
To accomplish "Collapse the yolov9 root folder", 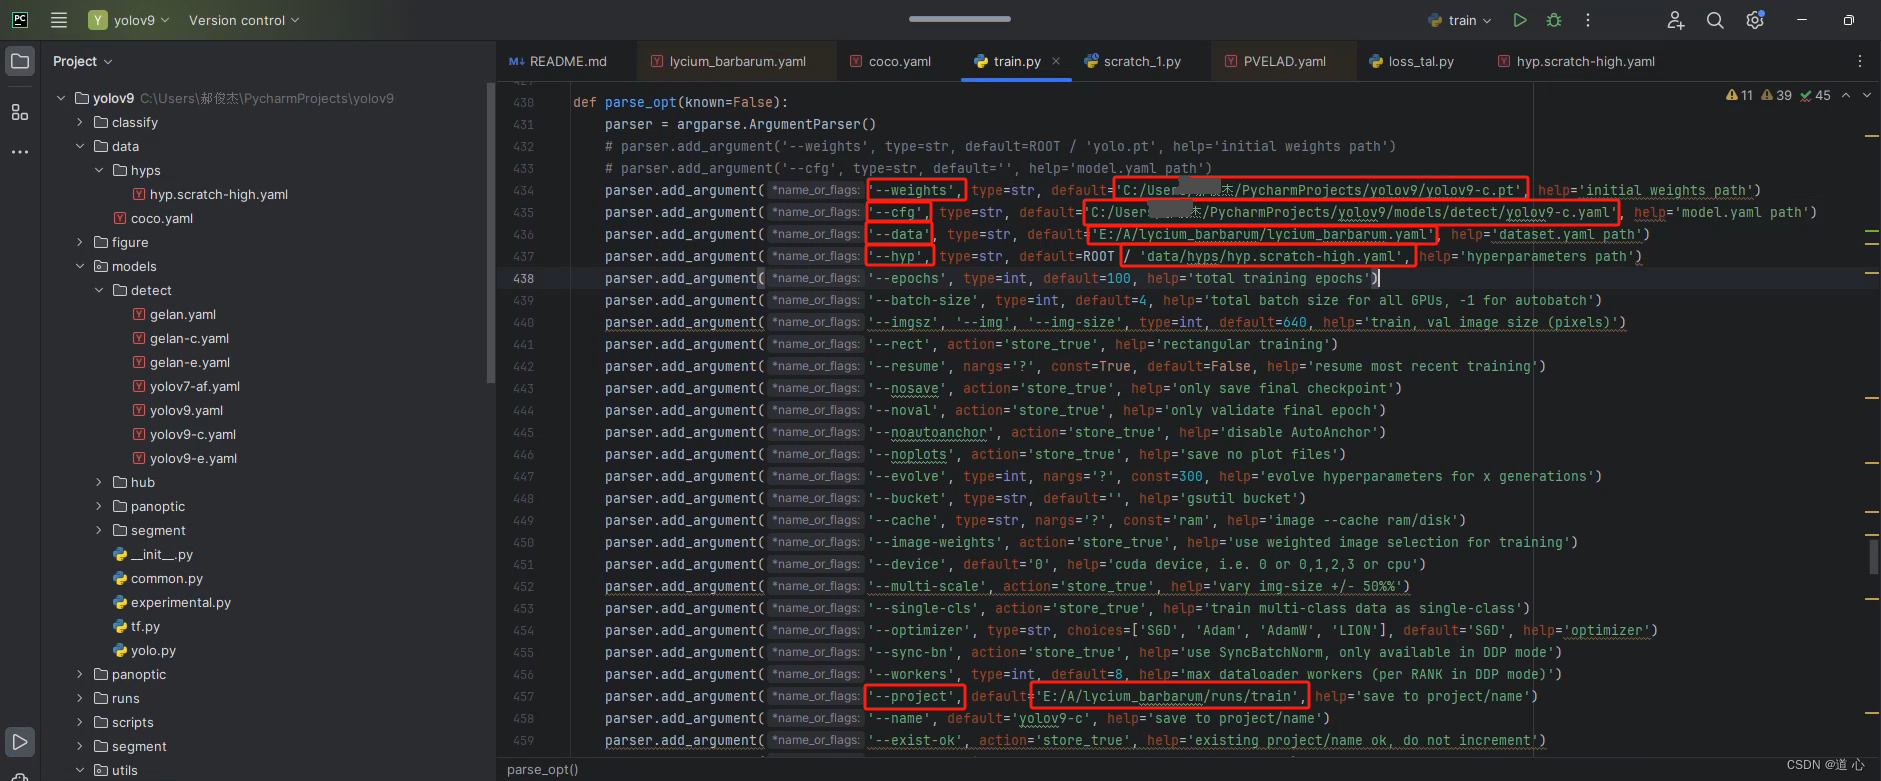I will pos(61,98).
